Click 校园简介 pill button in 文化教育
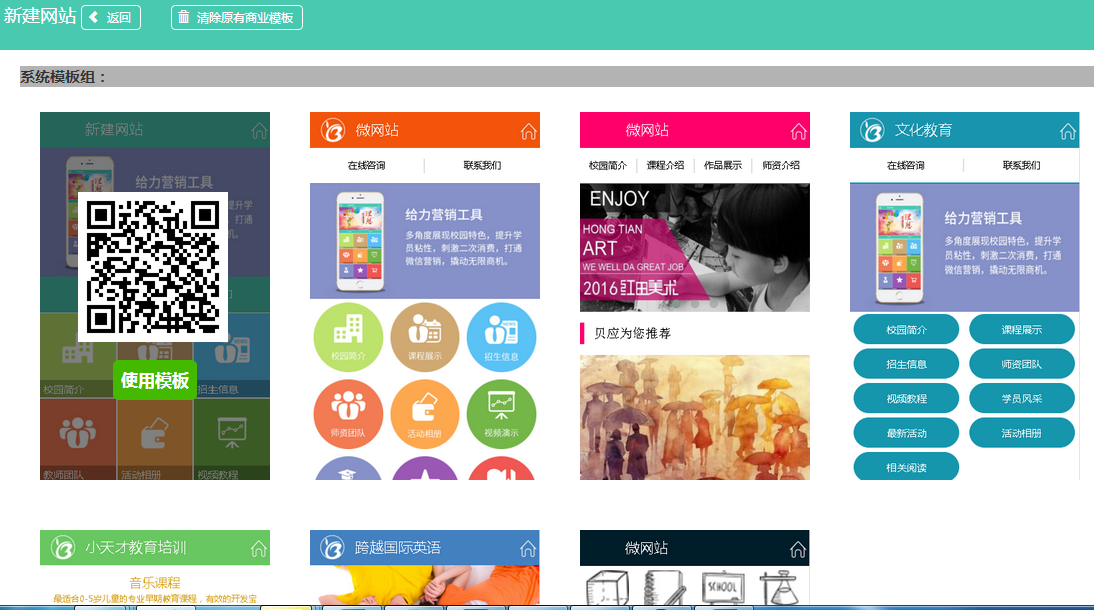This screenshot has width=1094, height=610. (x=906, y=329)
